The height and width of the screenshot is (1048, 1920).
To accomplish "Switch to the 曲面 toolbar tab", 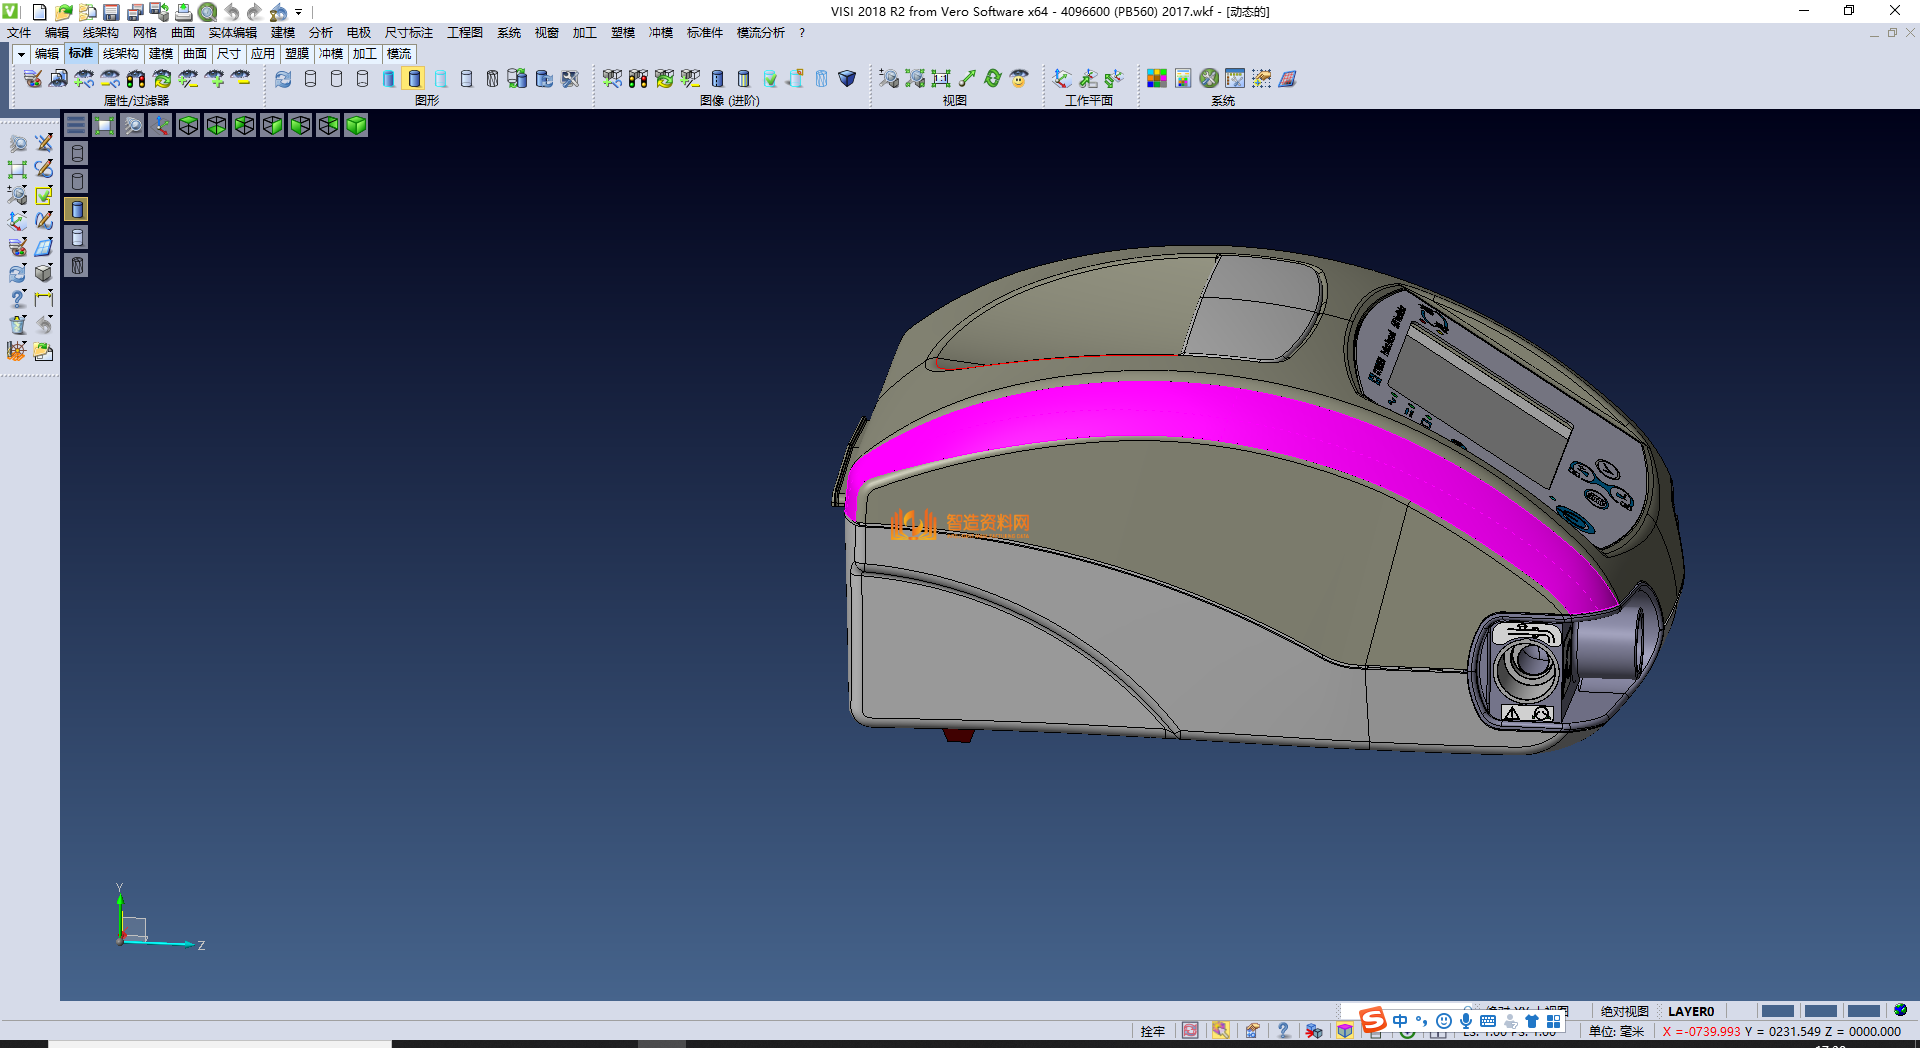I will click(x=195, y=54).
